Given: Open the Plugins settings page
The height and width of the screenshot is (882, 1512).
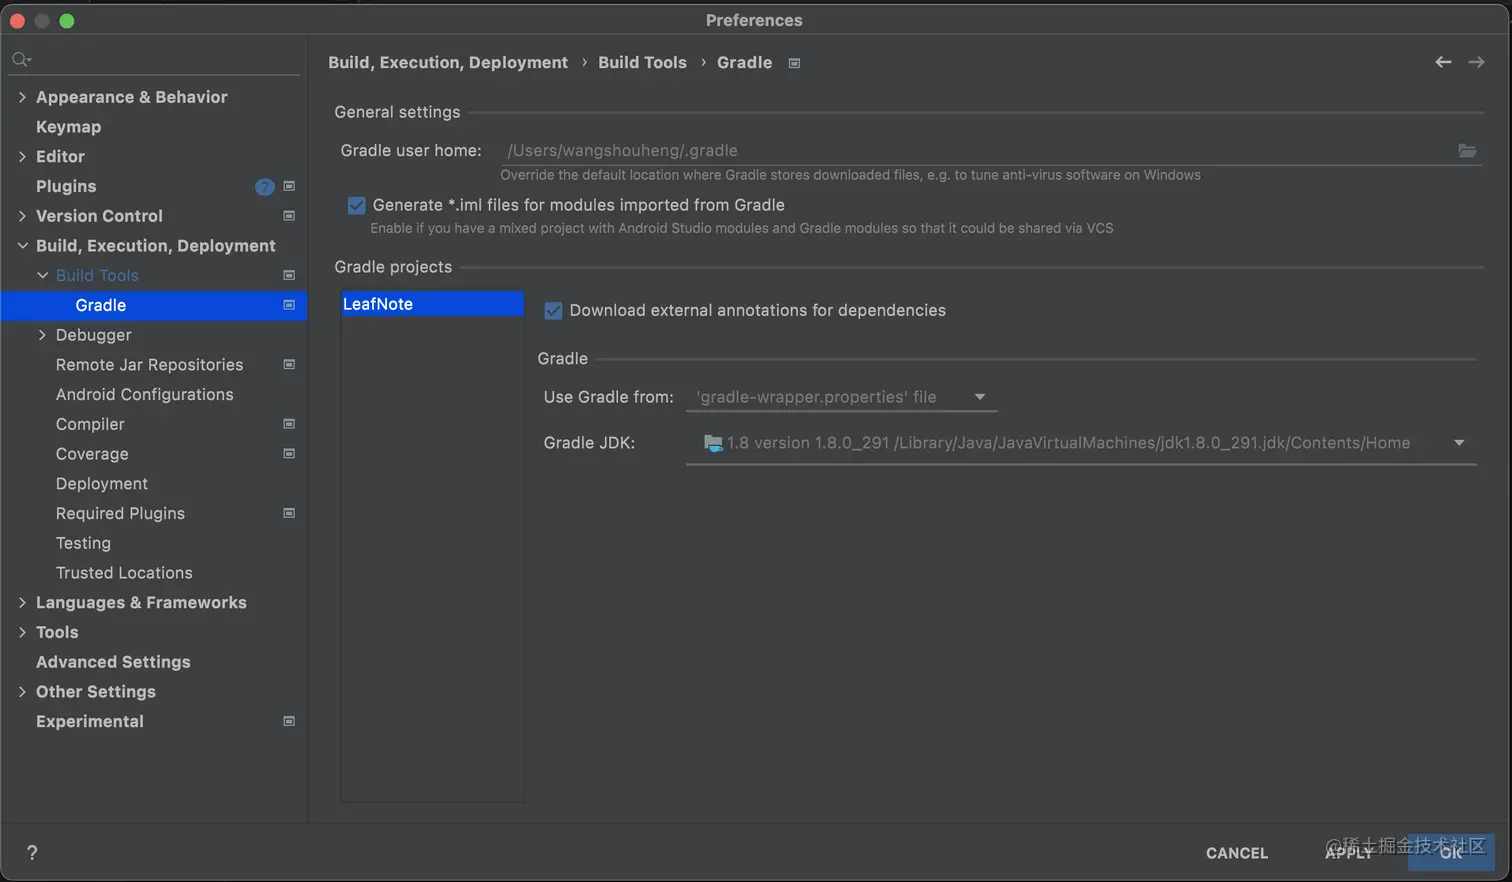Looking at the screenshot, I should (66, 186).
